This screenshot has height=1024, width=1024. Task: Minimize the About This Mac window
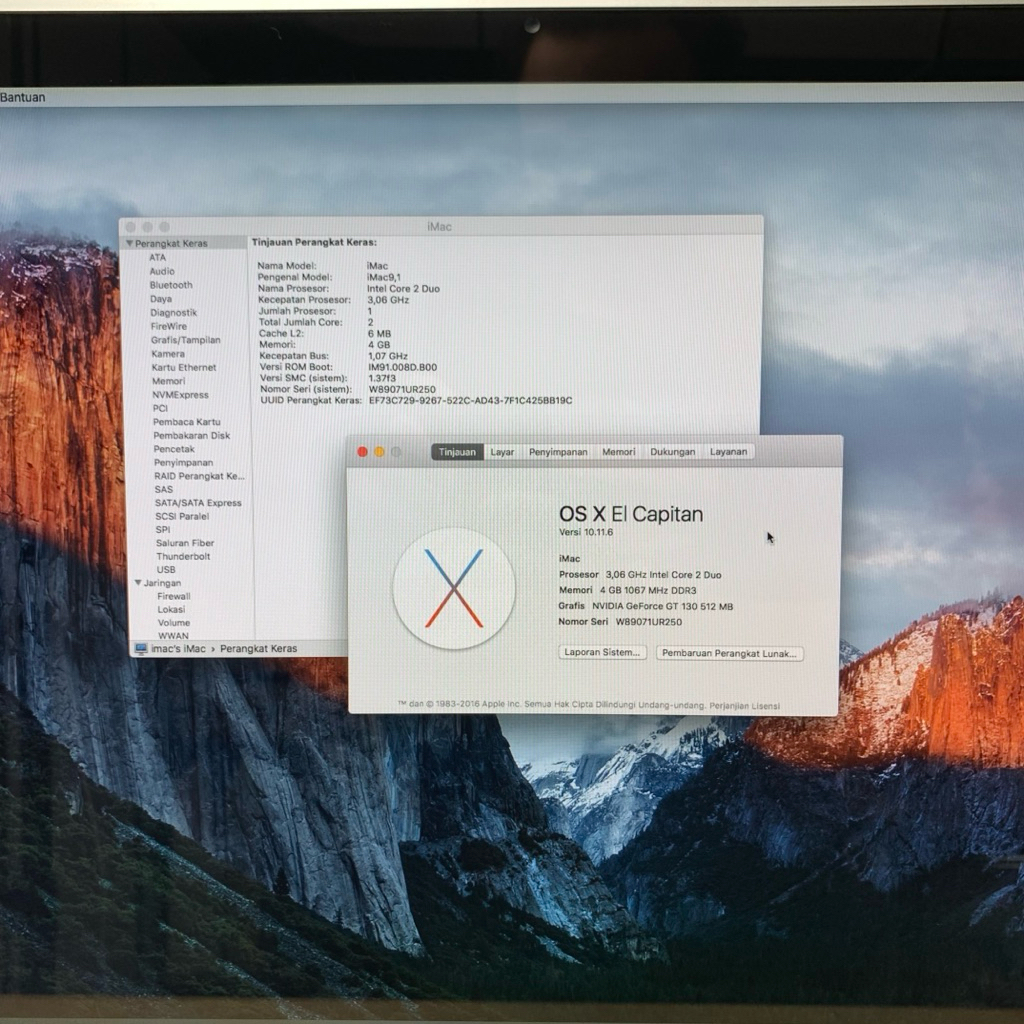coord(379,452)
